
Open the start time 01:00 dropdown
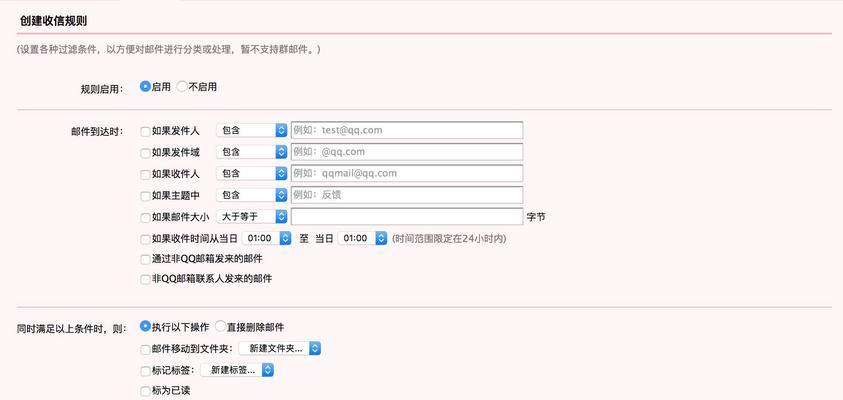coord(267,238)
